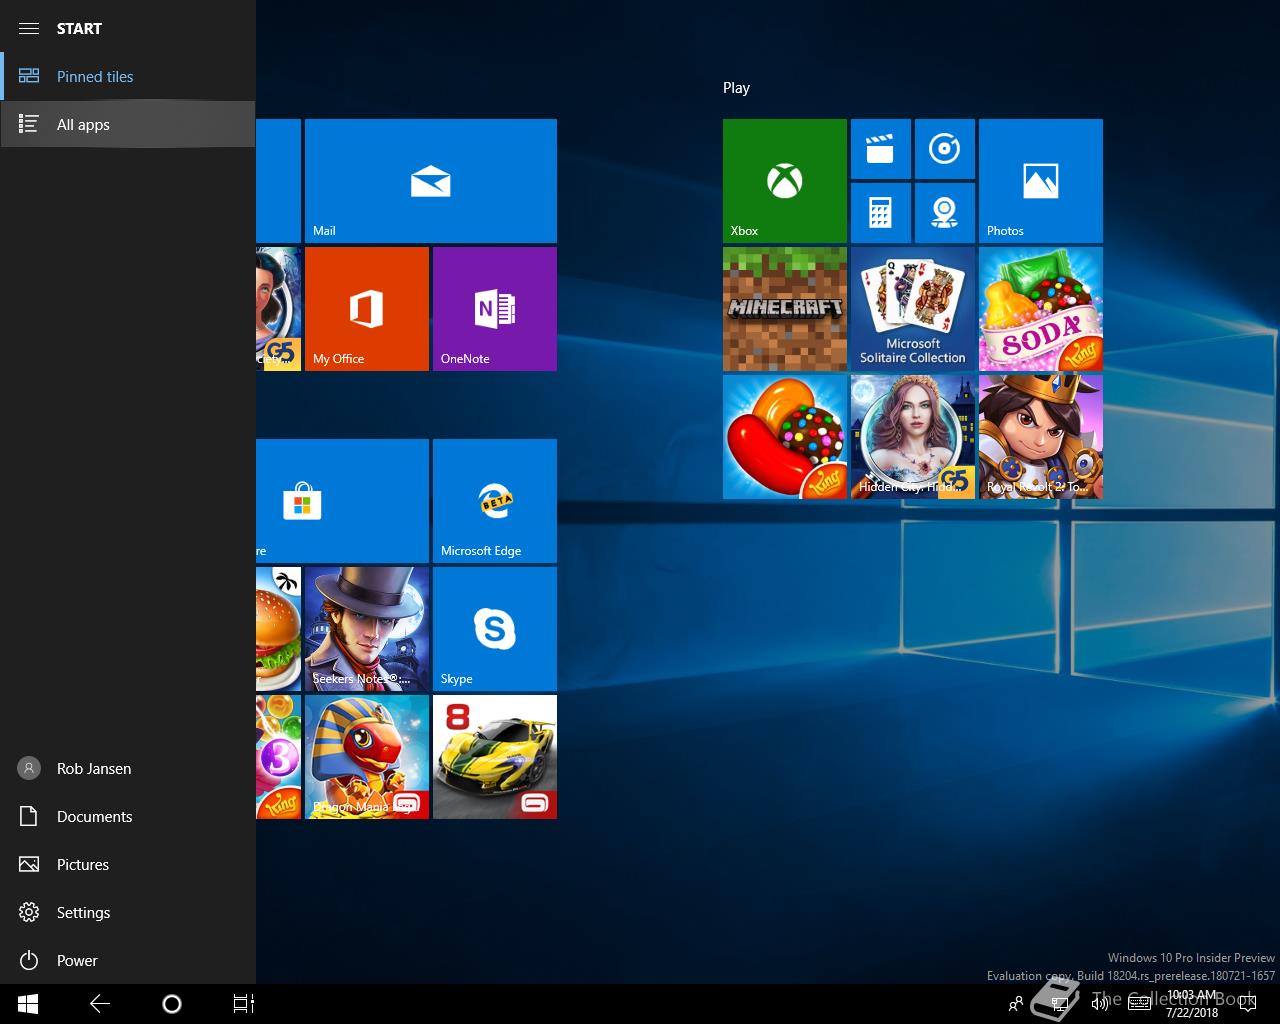
Task: Open the Photos tile
Action: point(1040,181)
